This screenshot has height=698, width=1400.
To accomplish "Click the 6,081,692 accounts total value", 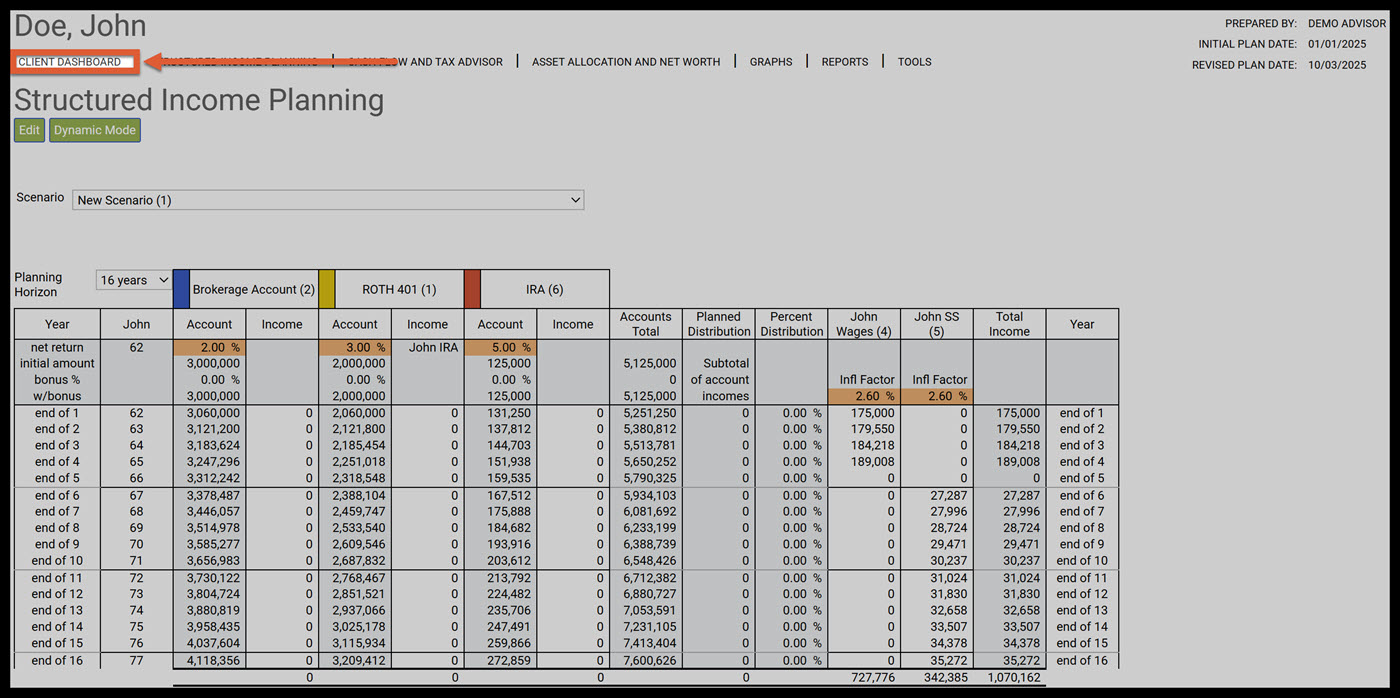I will pyautogui.click(x=650, y=512).
